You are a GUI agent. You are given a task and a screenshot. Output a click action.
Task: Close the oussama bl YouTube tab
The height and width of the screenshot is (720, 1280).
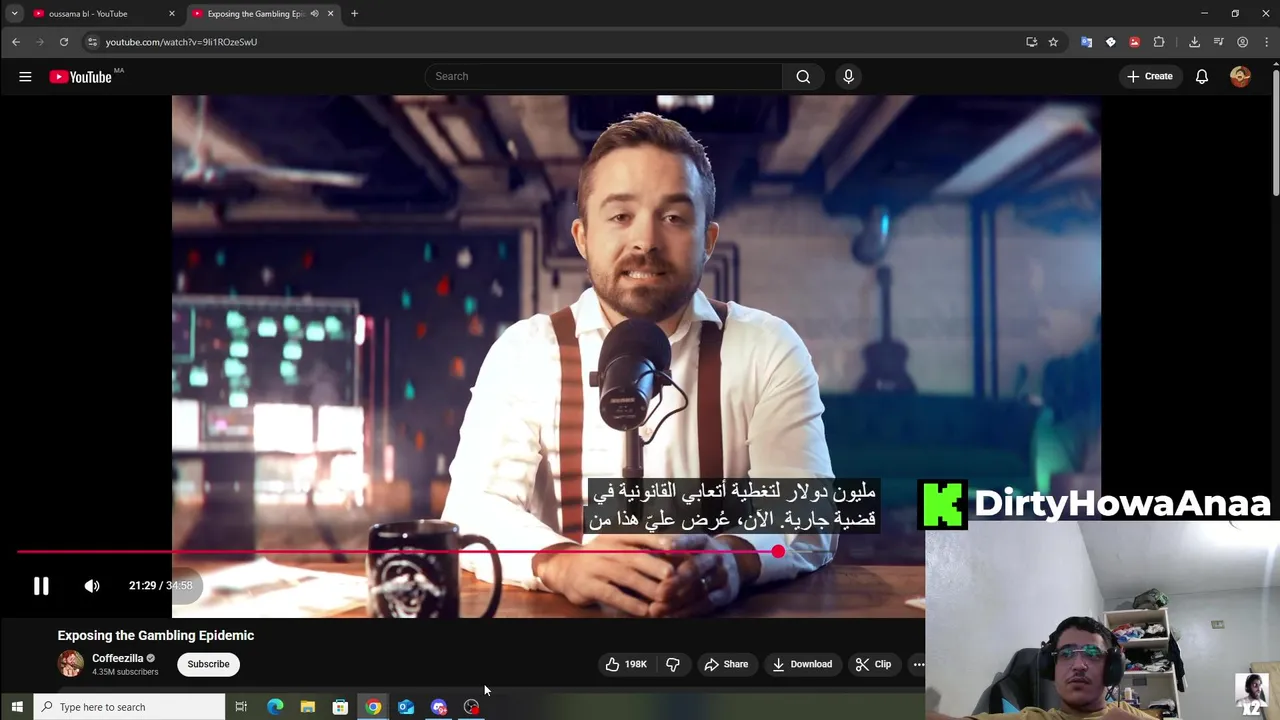[171, 14]
